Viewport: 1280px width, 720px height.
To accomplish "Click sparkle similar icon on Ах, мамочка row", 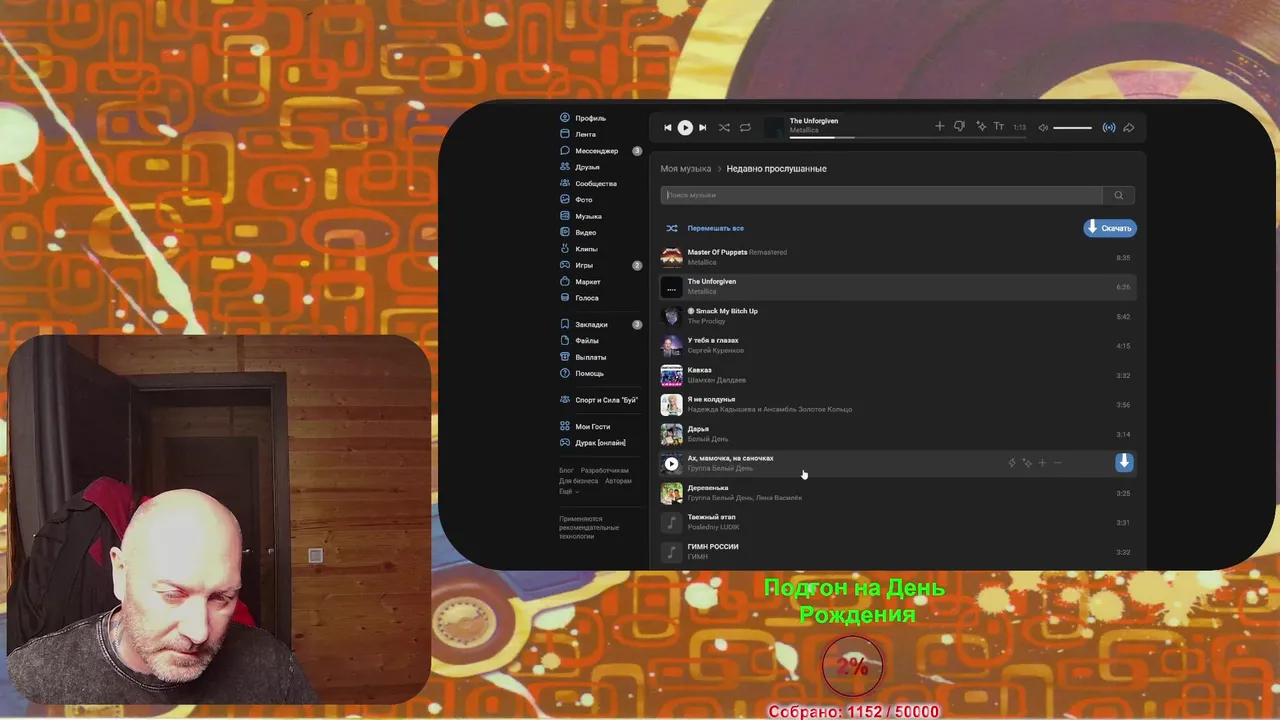I will coord(1027,463).
